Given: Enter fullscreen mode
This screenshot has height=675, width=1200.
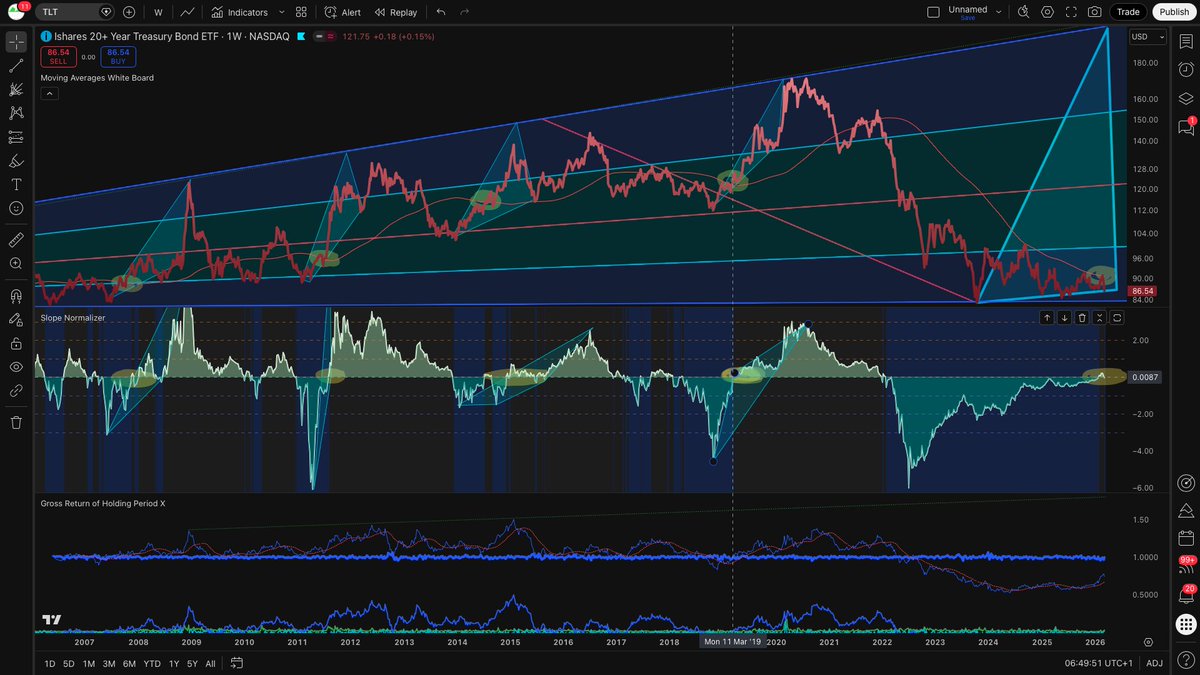Looking at the screenshot, I should pos(1071,12).
